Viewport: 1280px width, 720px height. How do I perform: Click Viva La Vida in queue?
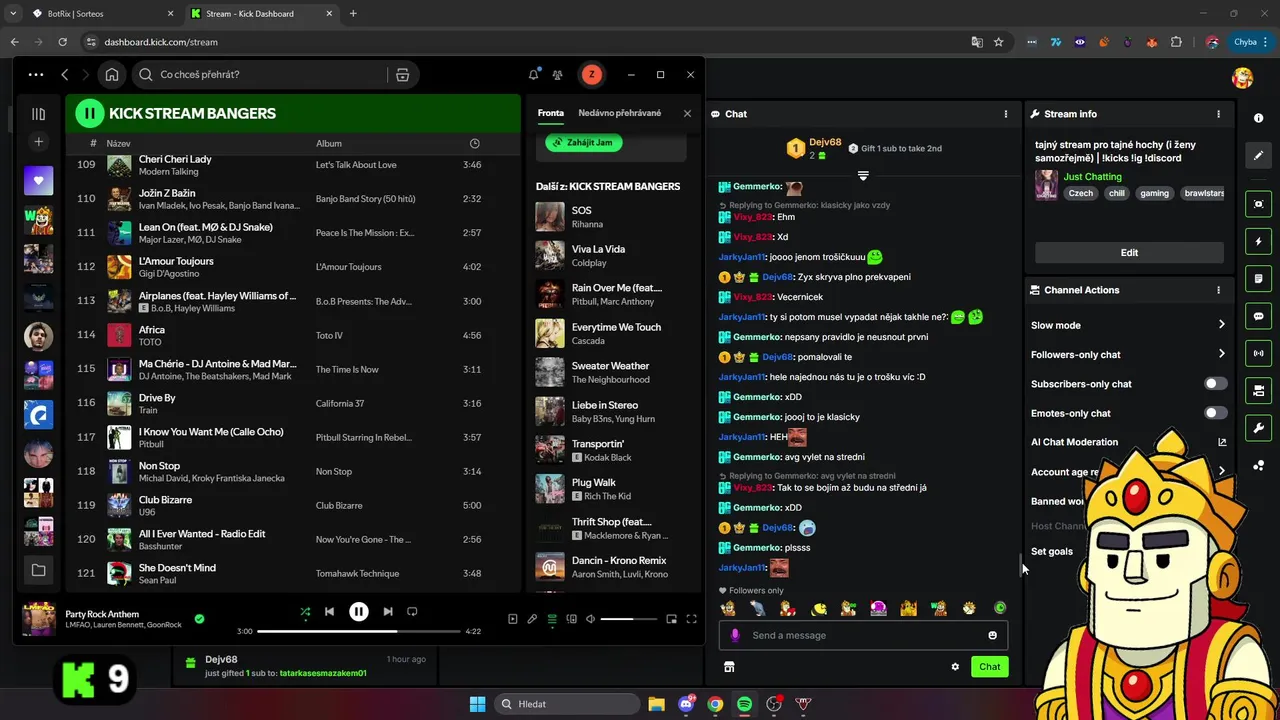point(612,255)
